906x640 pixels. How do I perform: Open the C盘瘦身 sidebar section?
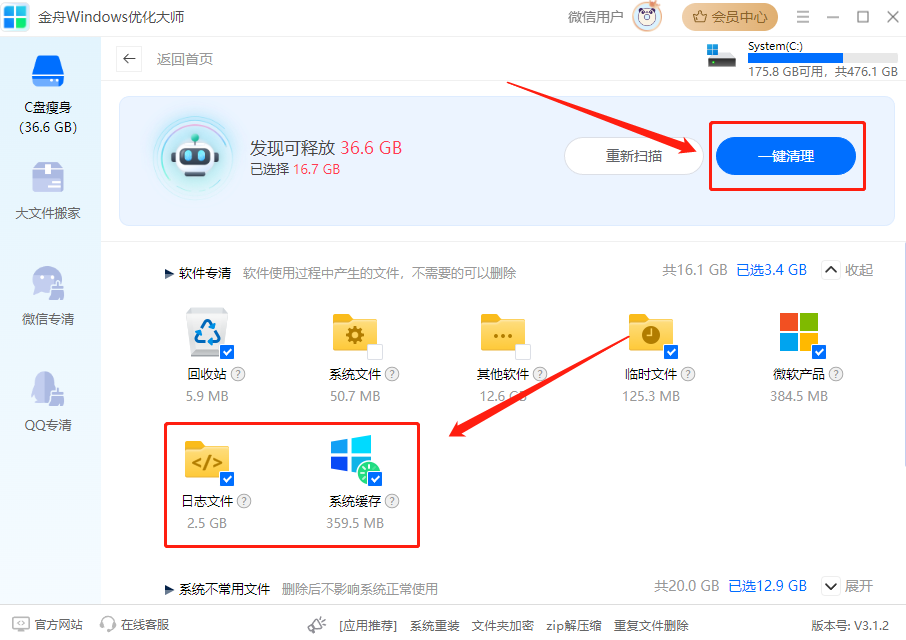tap(48, 94)
